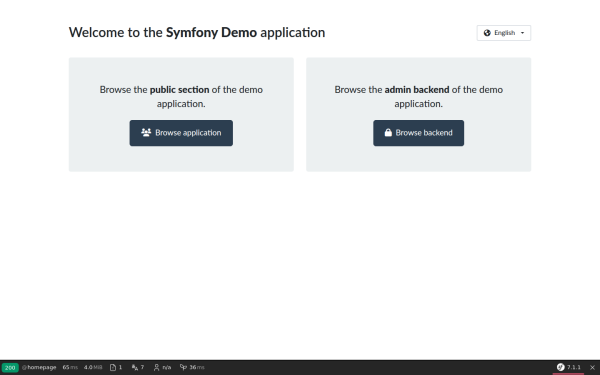The width and height of the screenshot is (600, 375).
Task: Open the @homepage route panel in toolbar
Action: pyautogui.click(x=39, y=367)
